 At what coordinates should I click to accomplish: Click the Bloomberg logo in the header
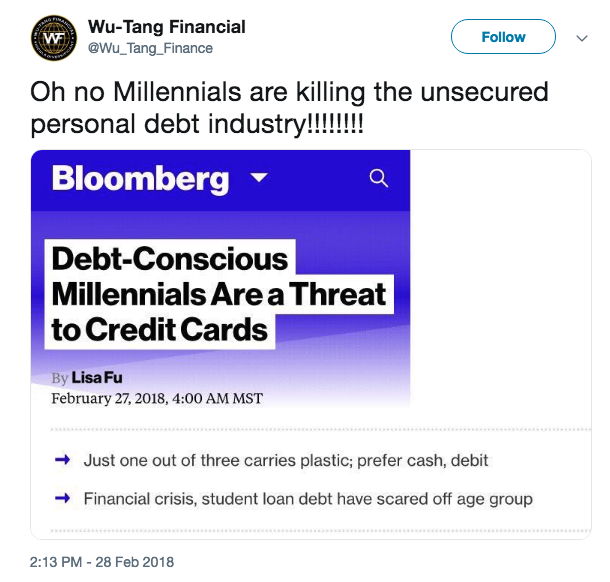pos(140,179)
